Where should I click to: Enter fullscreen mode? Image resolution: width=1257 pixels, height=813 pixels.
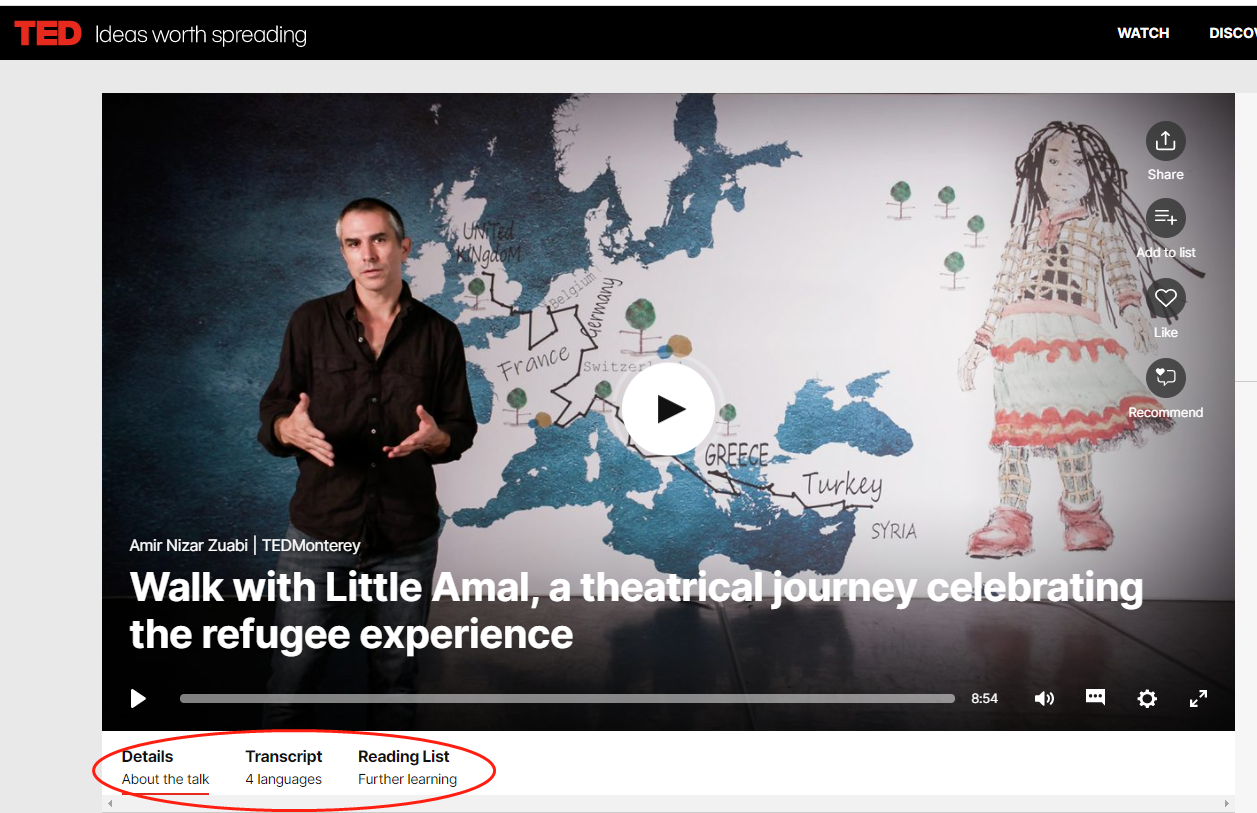coord(1198,698)
